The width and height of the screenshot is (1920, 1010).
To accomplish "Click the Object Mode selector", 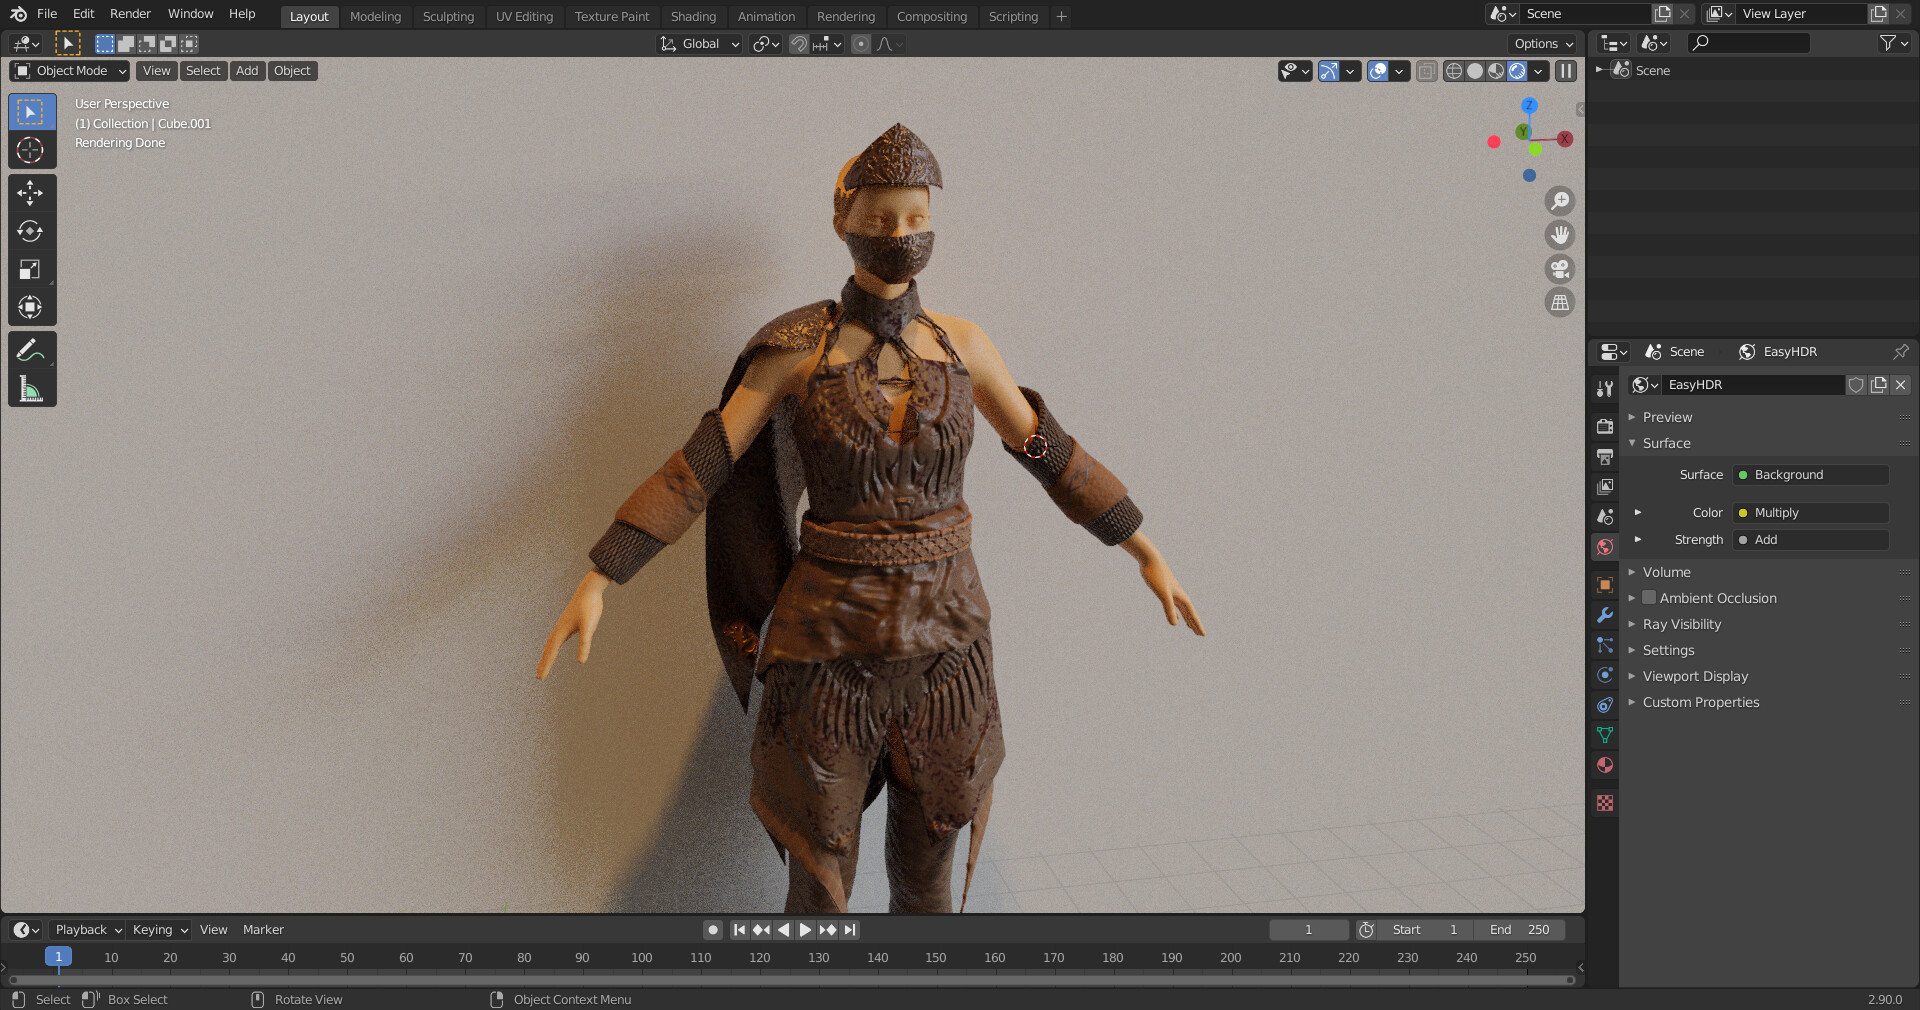I will click(x=68, y=71).
